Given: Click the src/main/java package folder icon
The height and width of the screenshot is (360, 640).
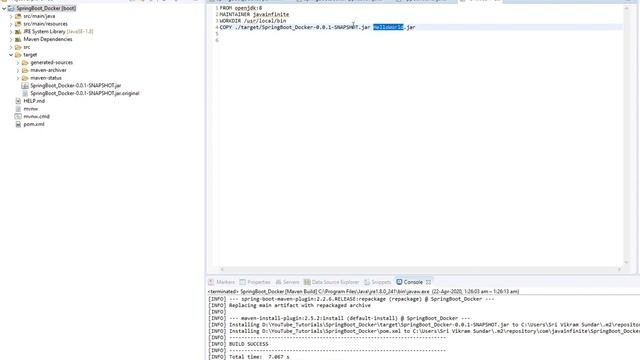Looking at the screenshot, I should pos(18,16).
